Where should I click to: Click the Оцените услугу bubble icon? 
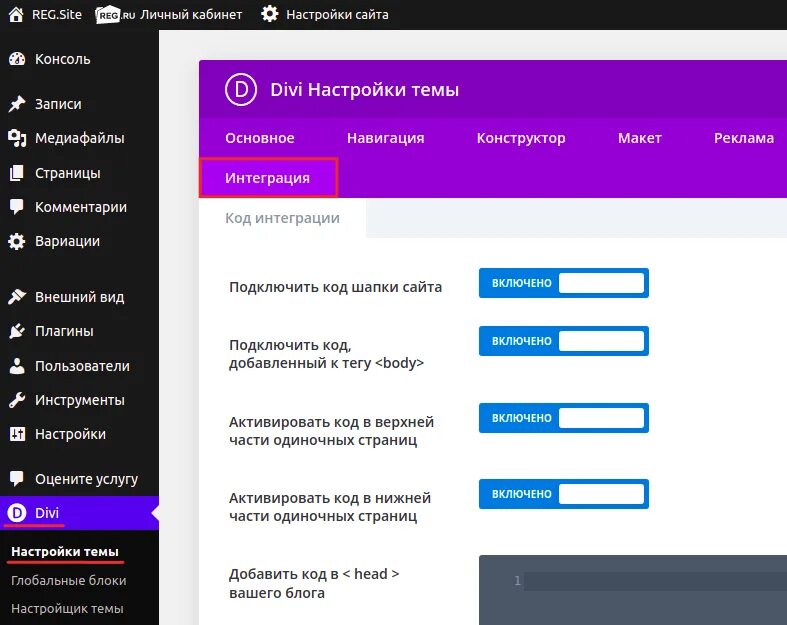(x=17, y=478)
